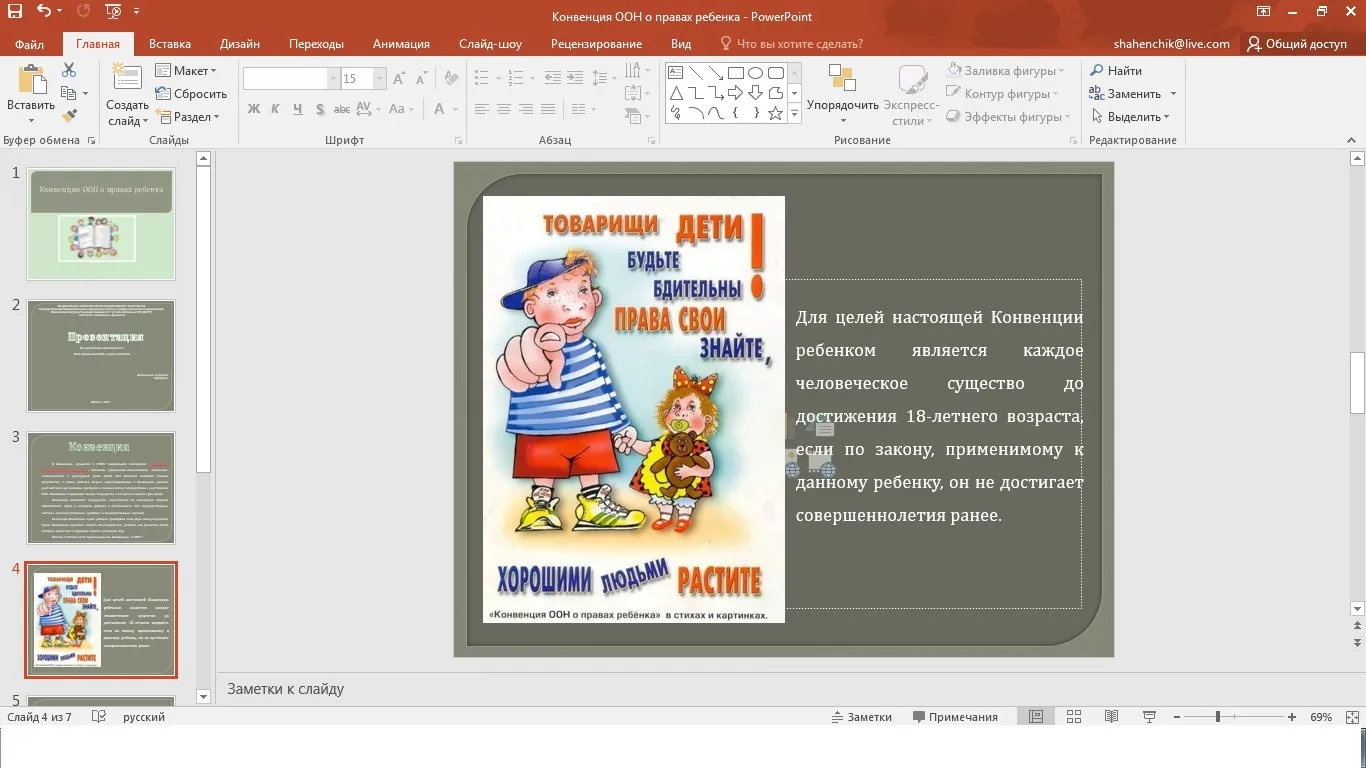
Task: Clear all text formatting
Action: click(451, 79)
